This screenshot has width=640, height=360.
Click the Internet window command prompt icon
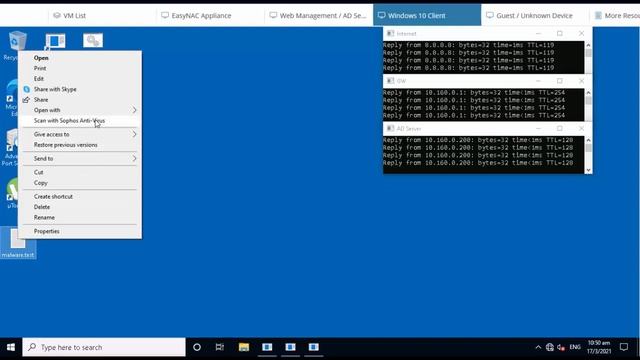390,33
